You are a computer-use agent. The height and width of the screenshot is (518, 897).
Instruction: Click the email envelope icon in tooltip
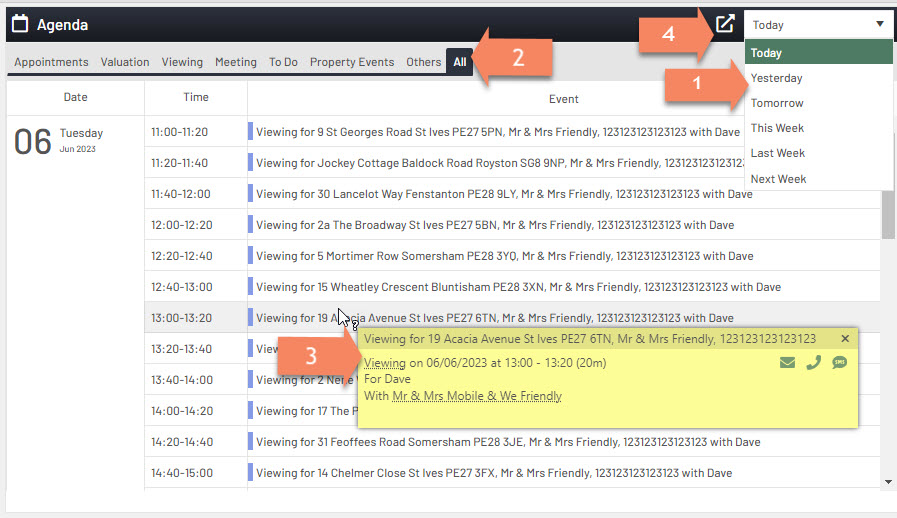[x=787, y=363]
